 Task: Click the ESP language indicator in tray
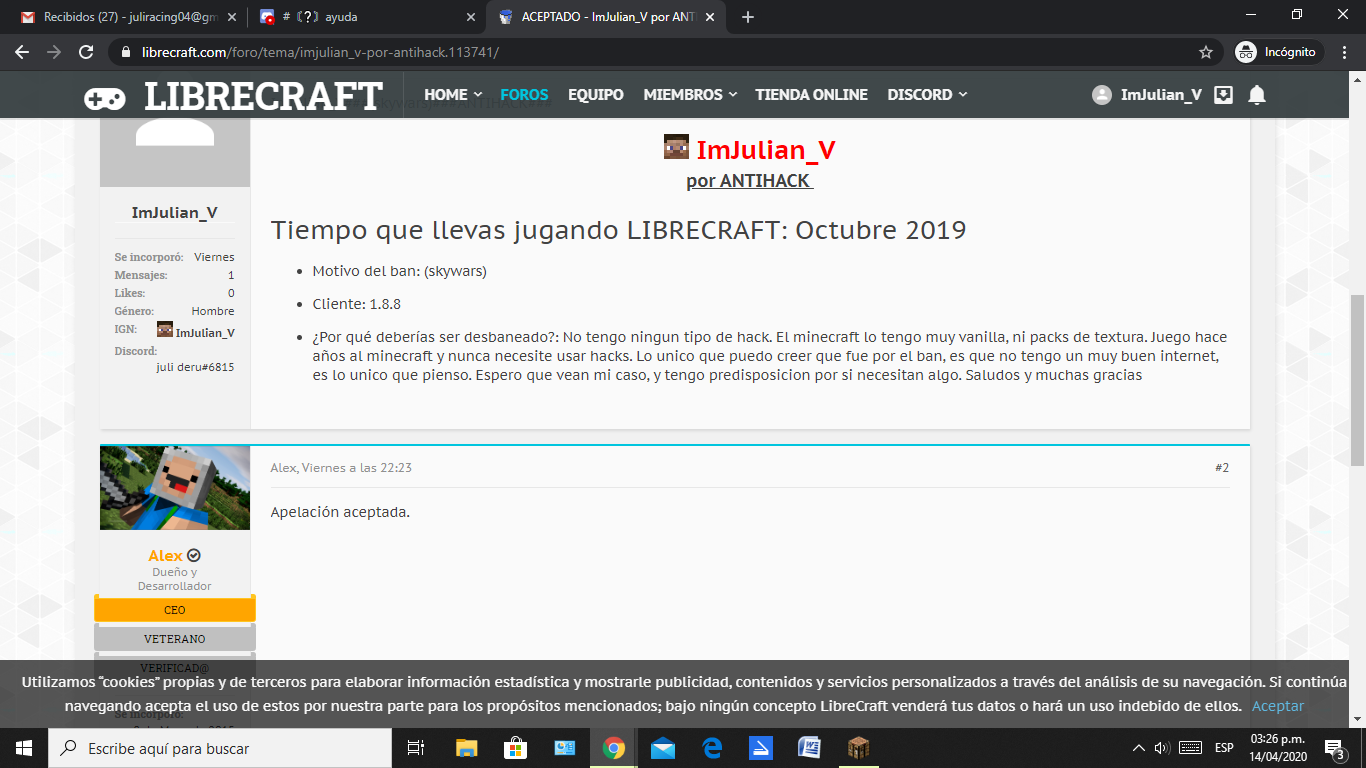[x=1224, y=748]
